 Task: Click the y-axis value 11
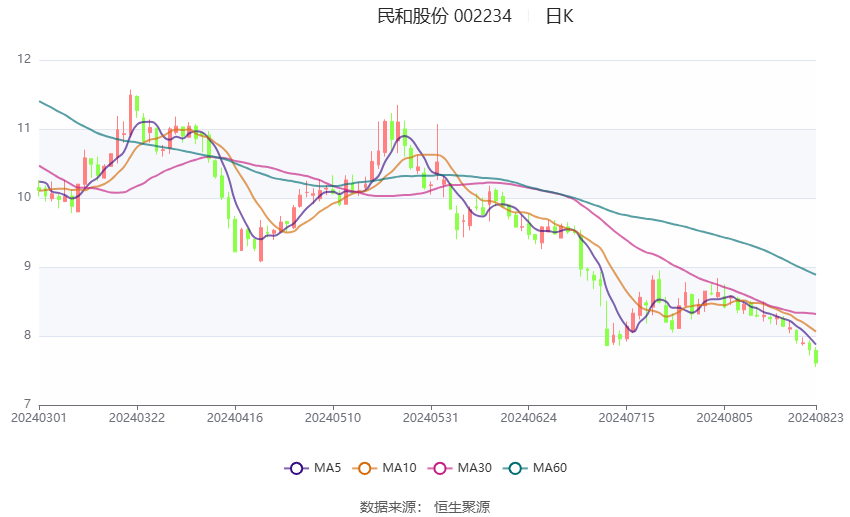coord(24,128)
